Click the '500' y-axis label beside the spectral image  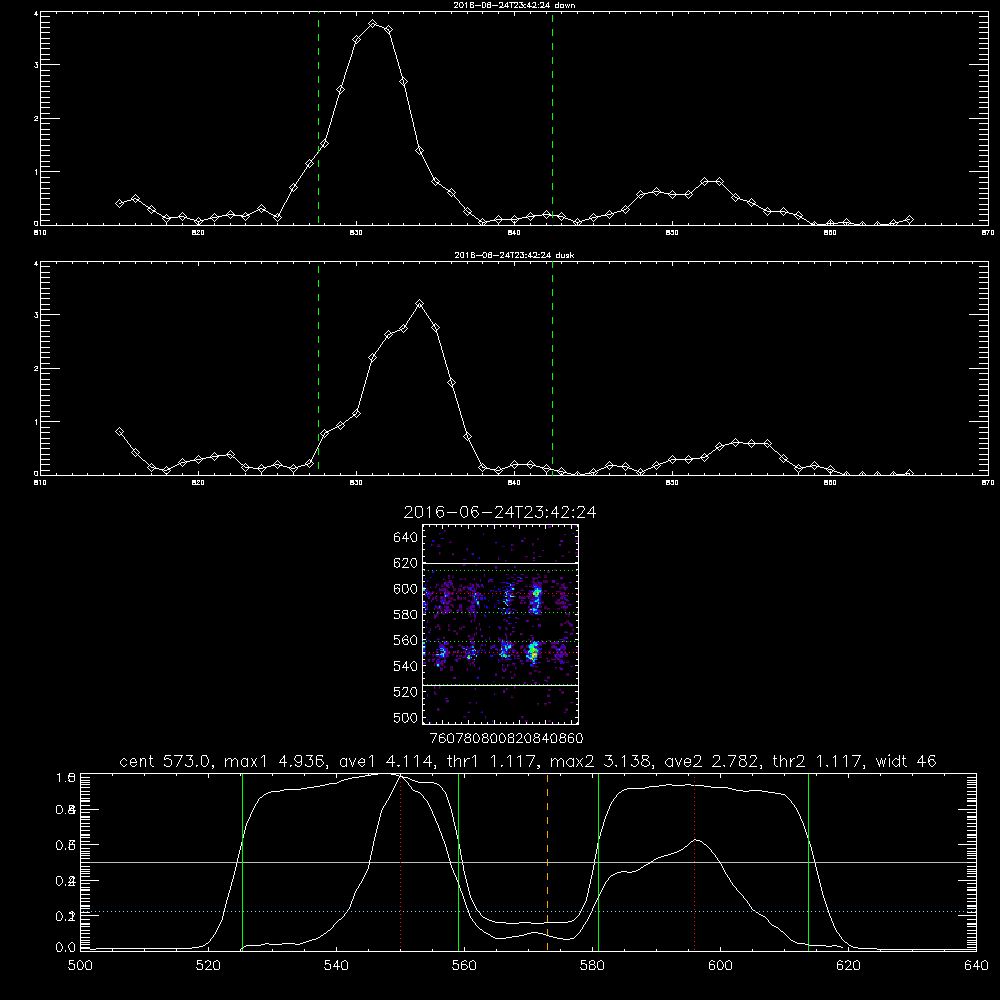pyautogui.click(x=405, y=717)
